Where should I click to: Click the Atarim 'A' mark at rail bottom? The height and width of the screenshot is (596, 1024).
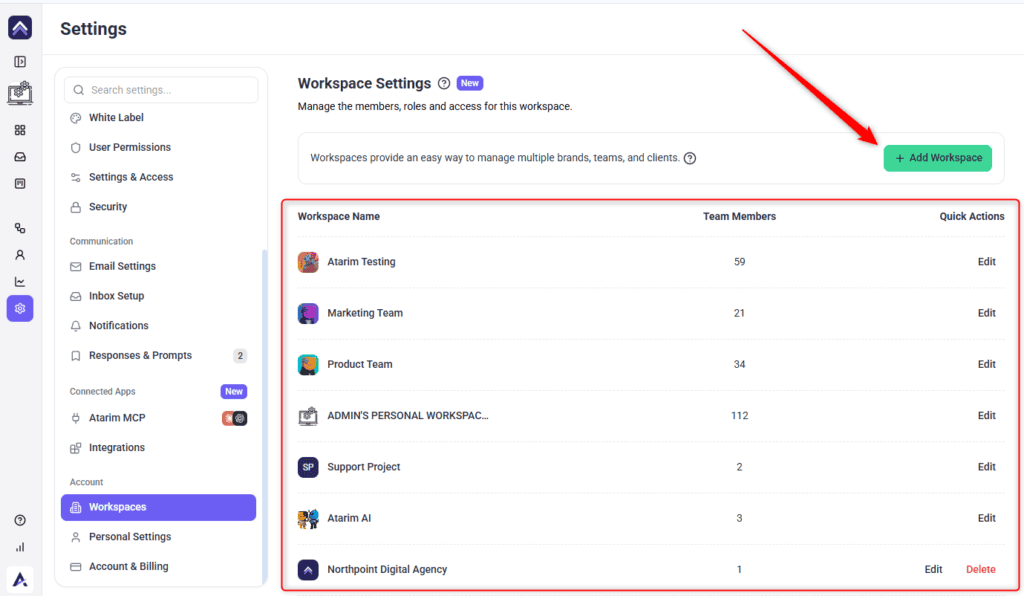pos(20,579)
